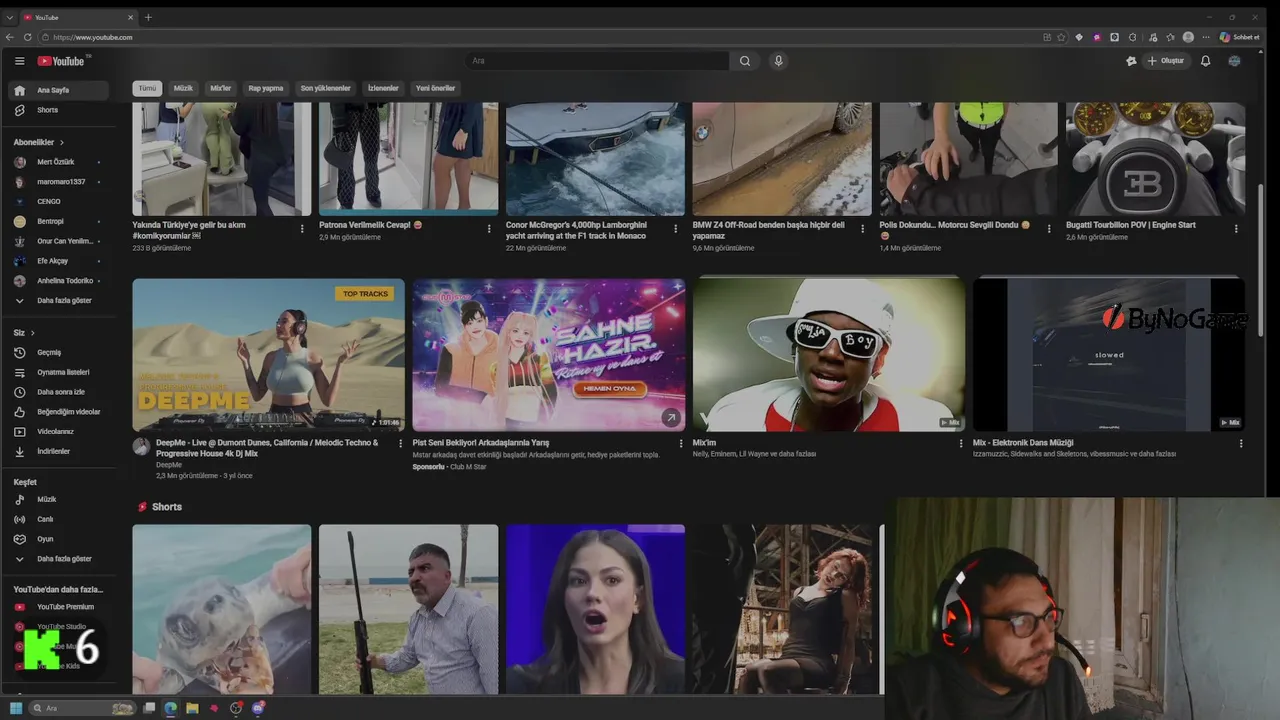Select the Son yüklenenler filter chip
The width and height of the screenshot is (1280, 720).
tap(326, 88)
